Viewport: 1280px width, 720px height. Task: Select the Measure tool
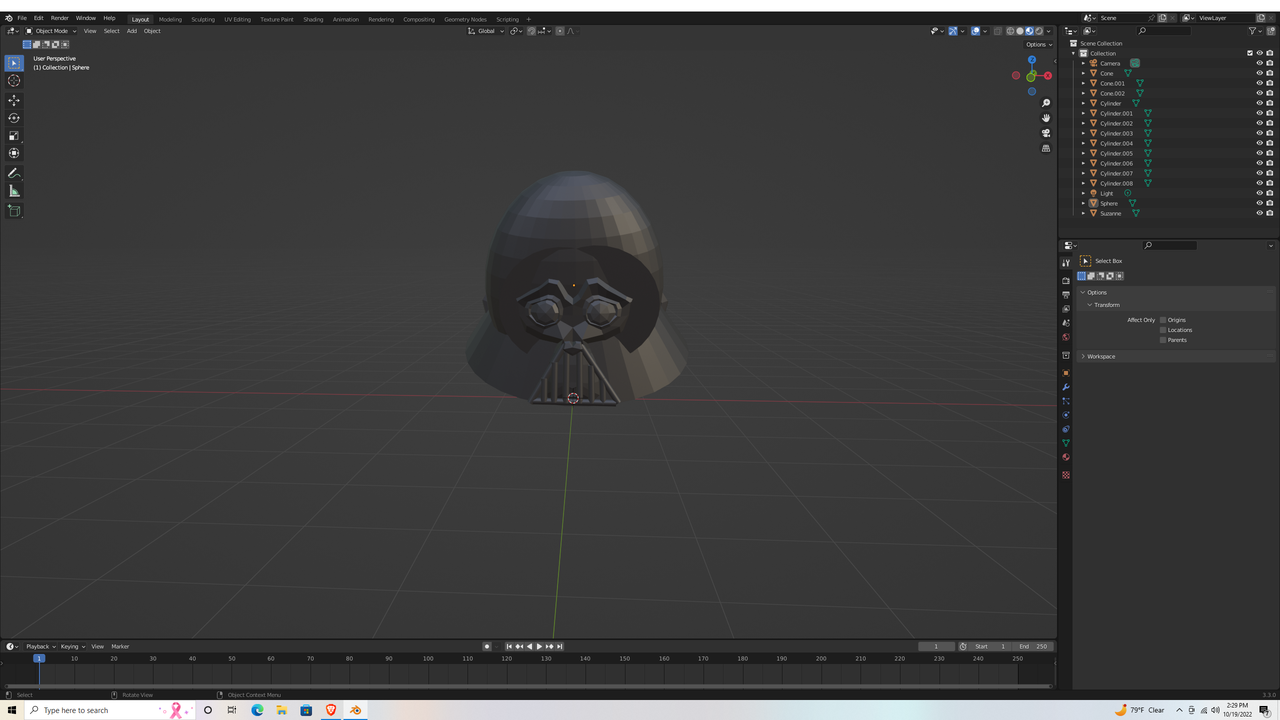[x=14, y=191]
